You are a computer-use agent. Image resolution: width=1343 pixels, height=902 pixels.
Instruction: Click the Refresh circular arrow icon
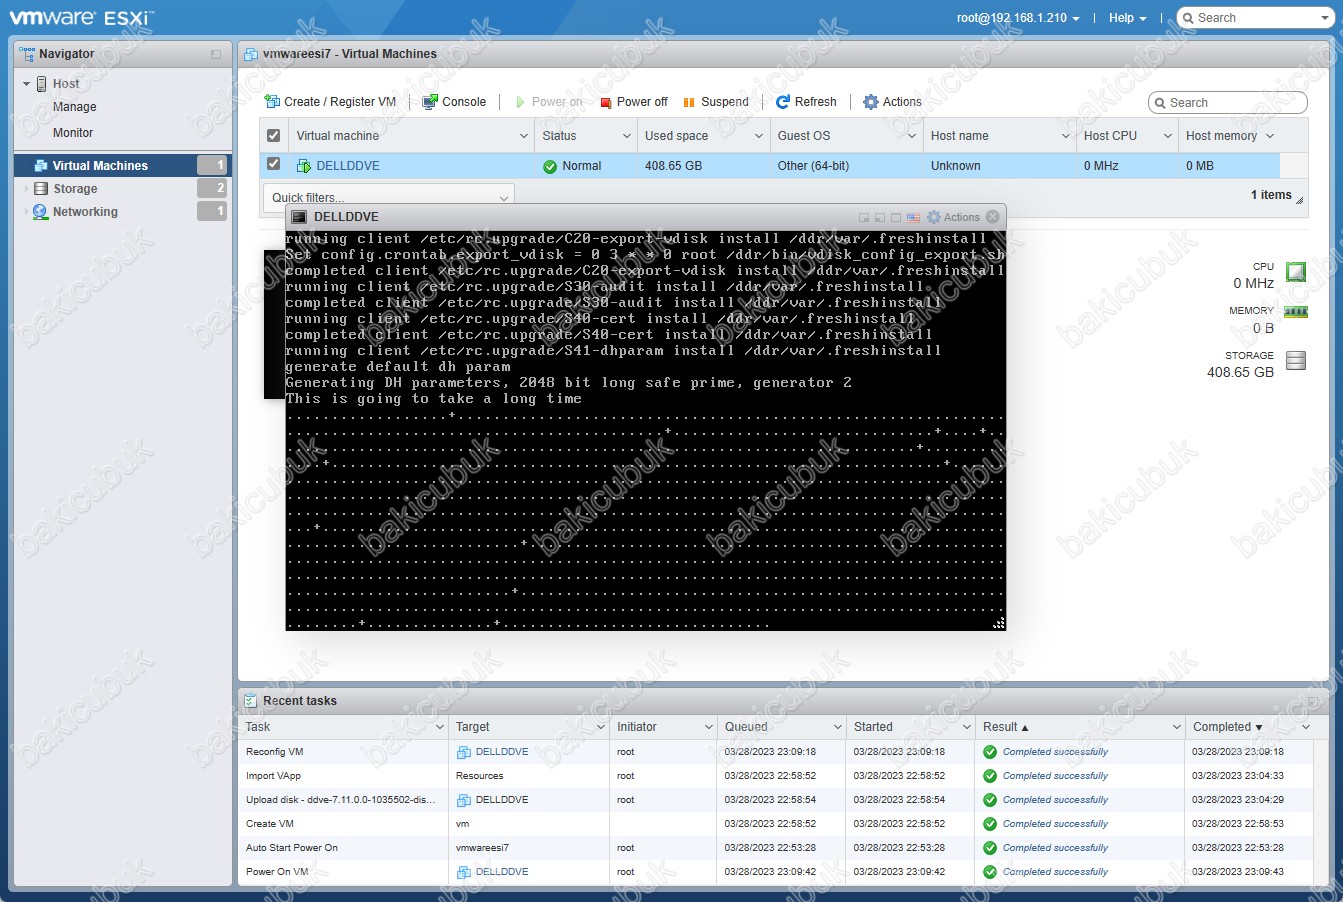[784, 102]
